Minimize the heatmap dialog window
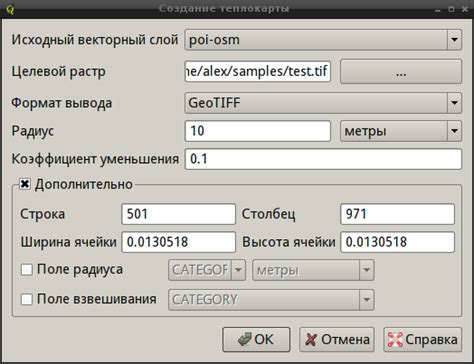474x364 pixels. tap(438, 11)
